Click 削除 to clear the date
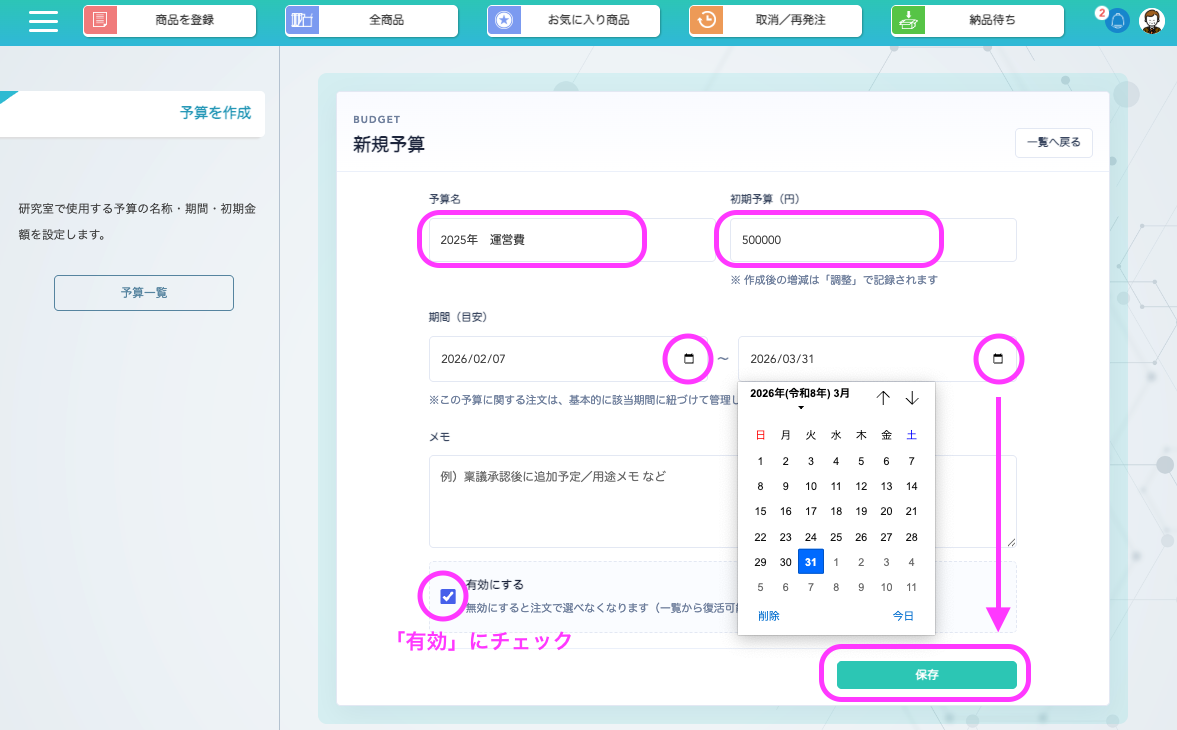Viewport: 1177px width, 730px height. coord(768,616)
